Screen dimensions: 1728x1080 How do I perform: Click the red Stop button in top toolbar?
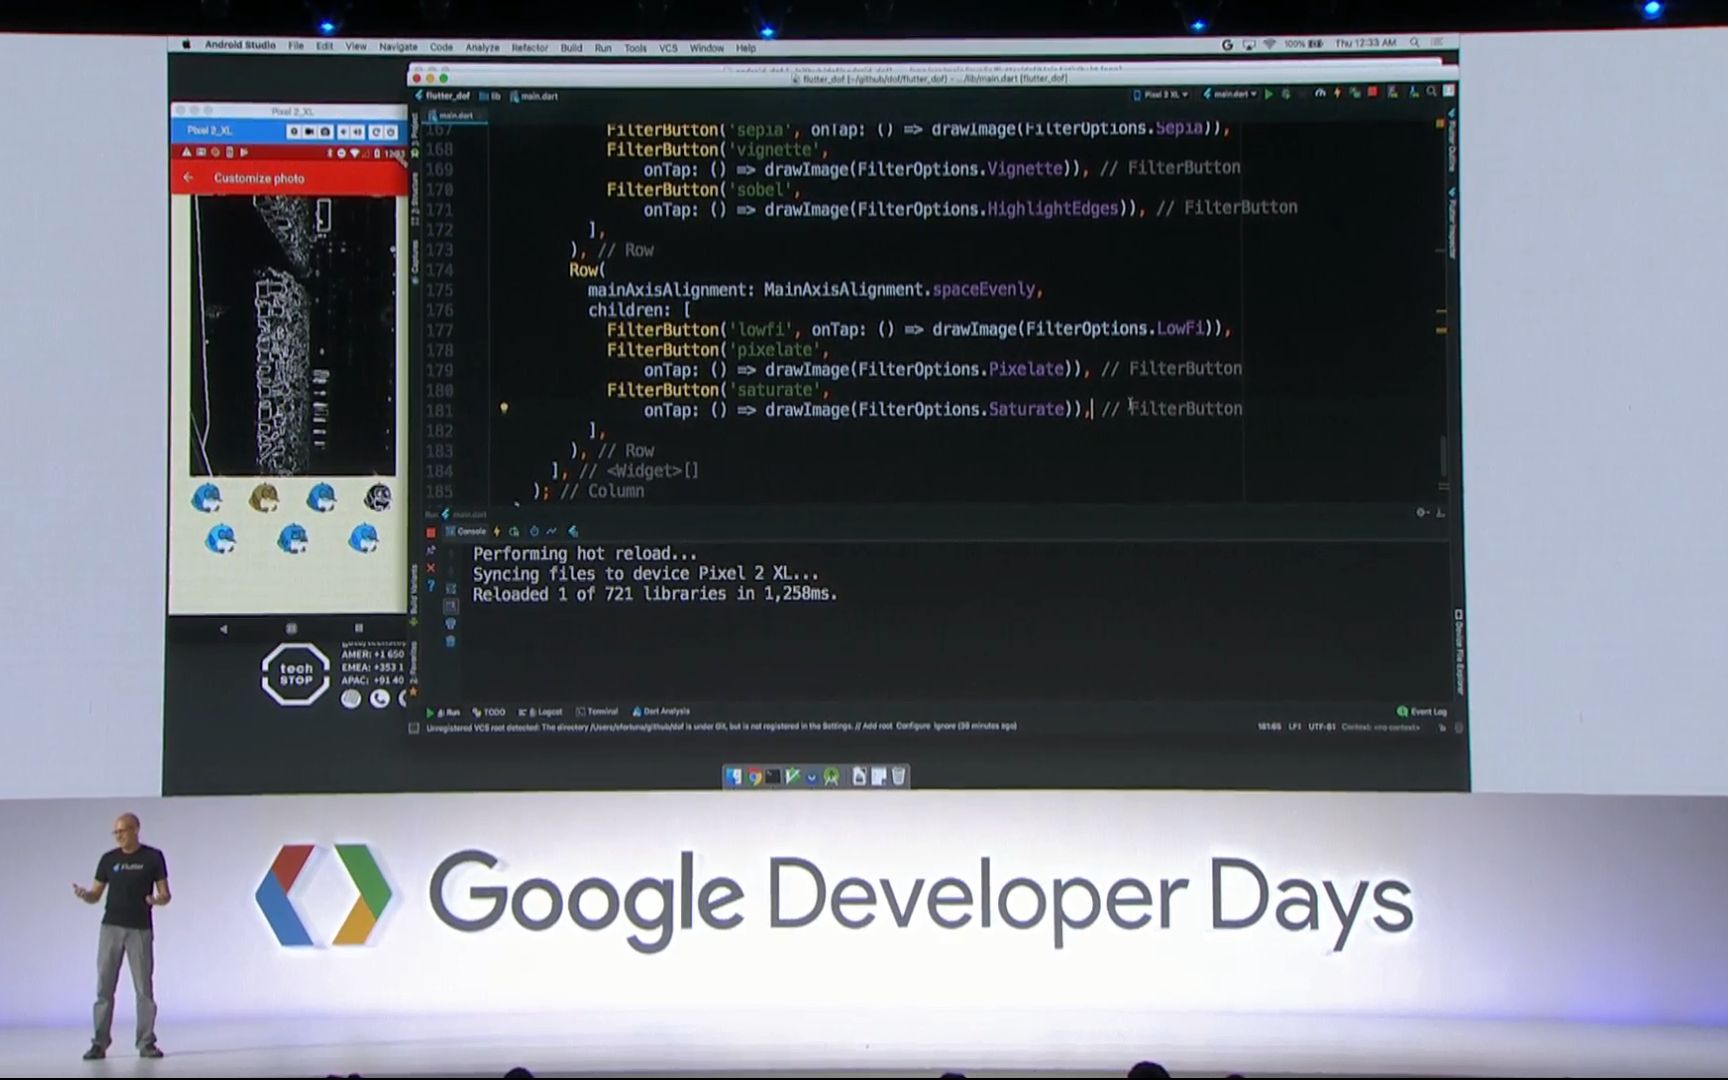point(1373,91)
